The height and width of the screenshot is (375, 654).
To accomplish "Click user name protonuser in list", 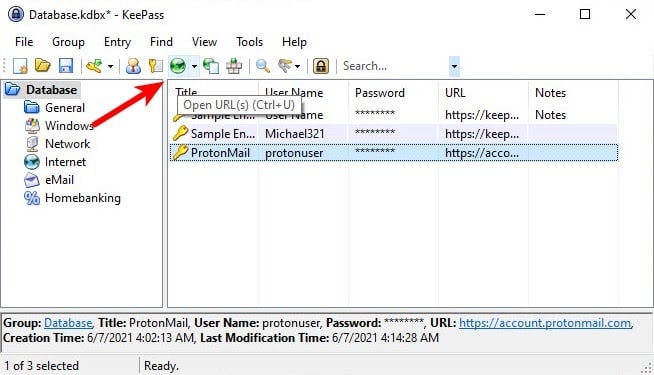I will click(x=294, y=153).
